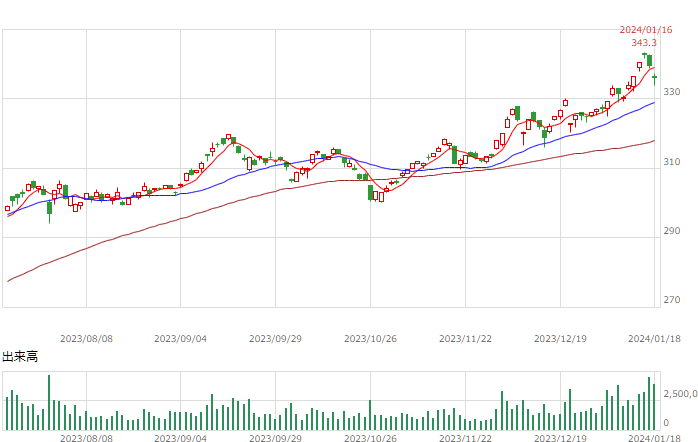Click the 343.3 price readout
Image resolution: width=698 pixels, height=442 pixels.
coord(644,43)
